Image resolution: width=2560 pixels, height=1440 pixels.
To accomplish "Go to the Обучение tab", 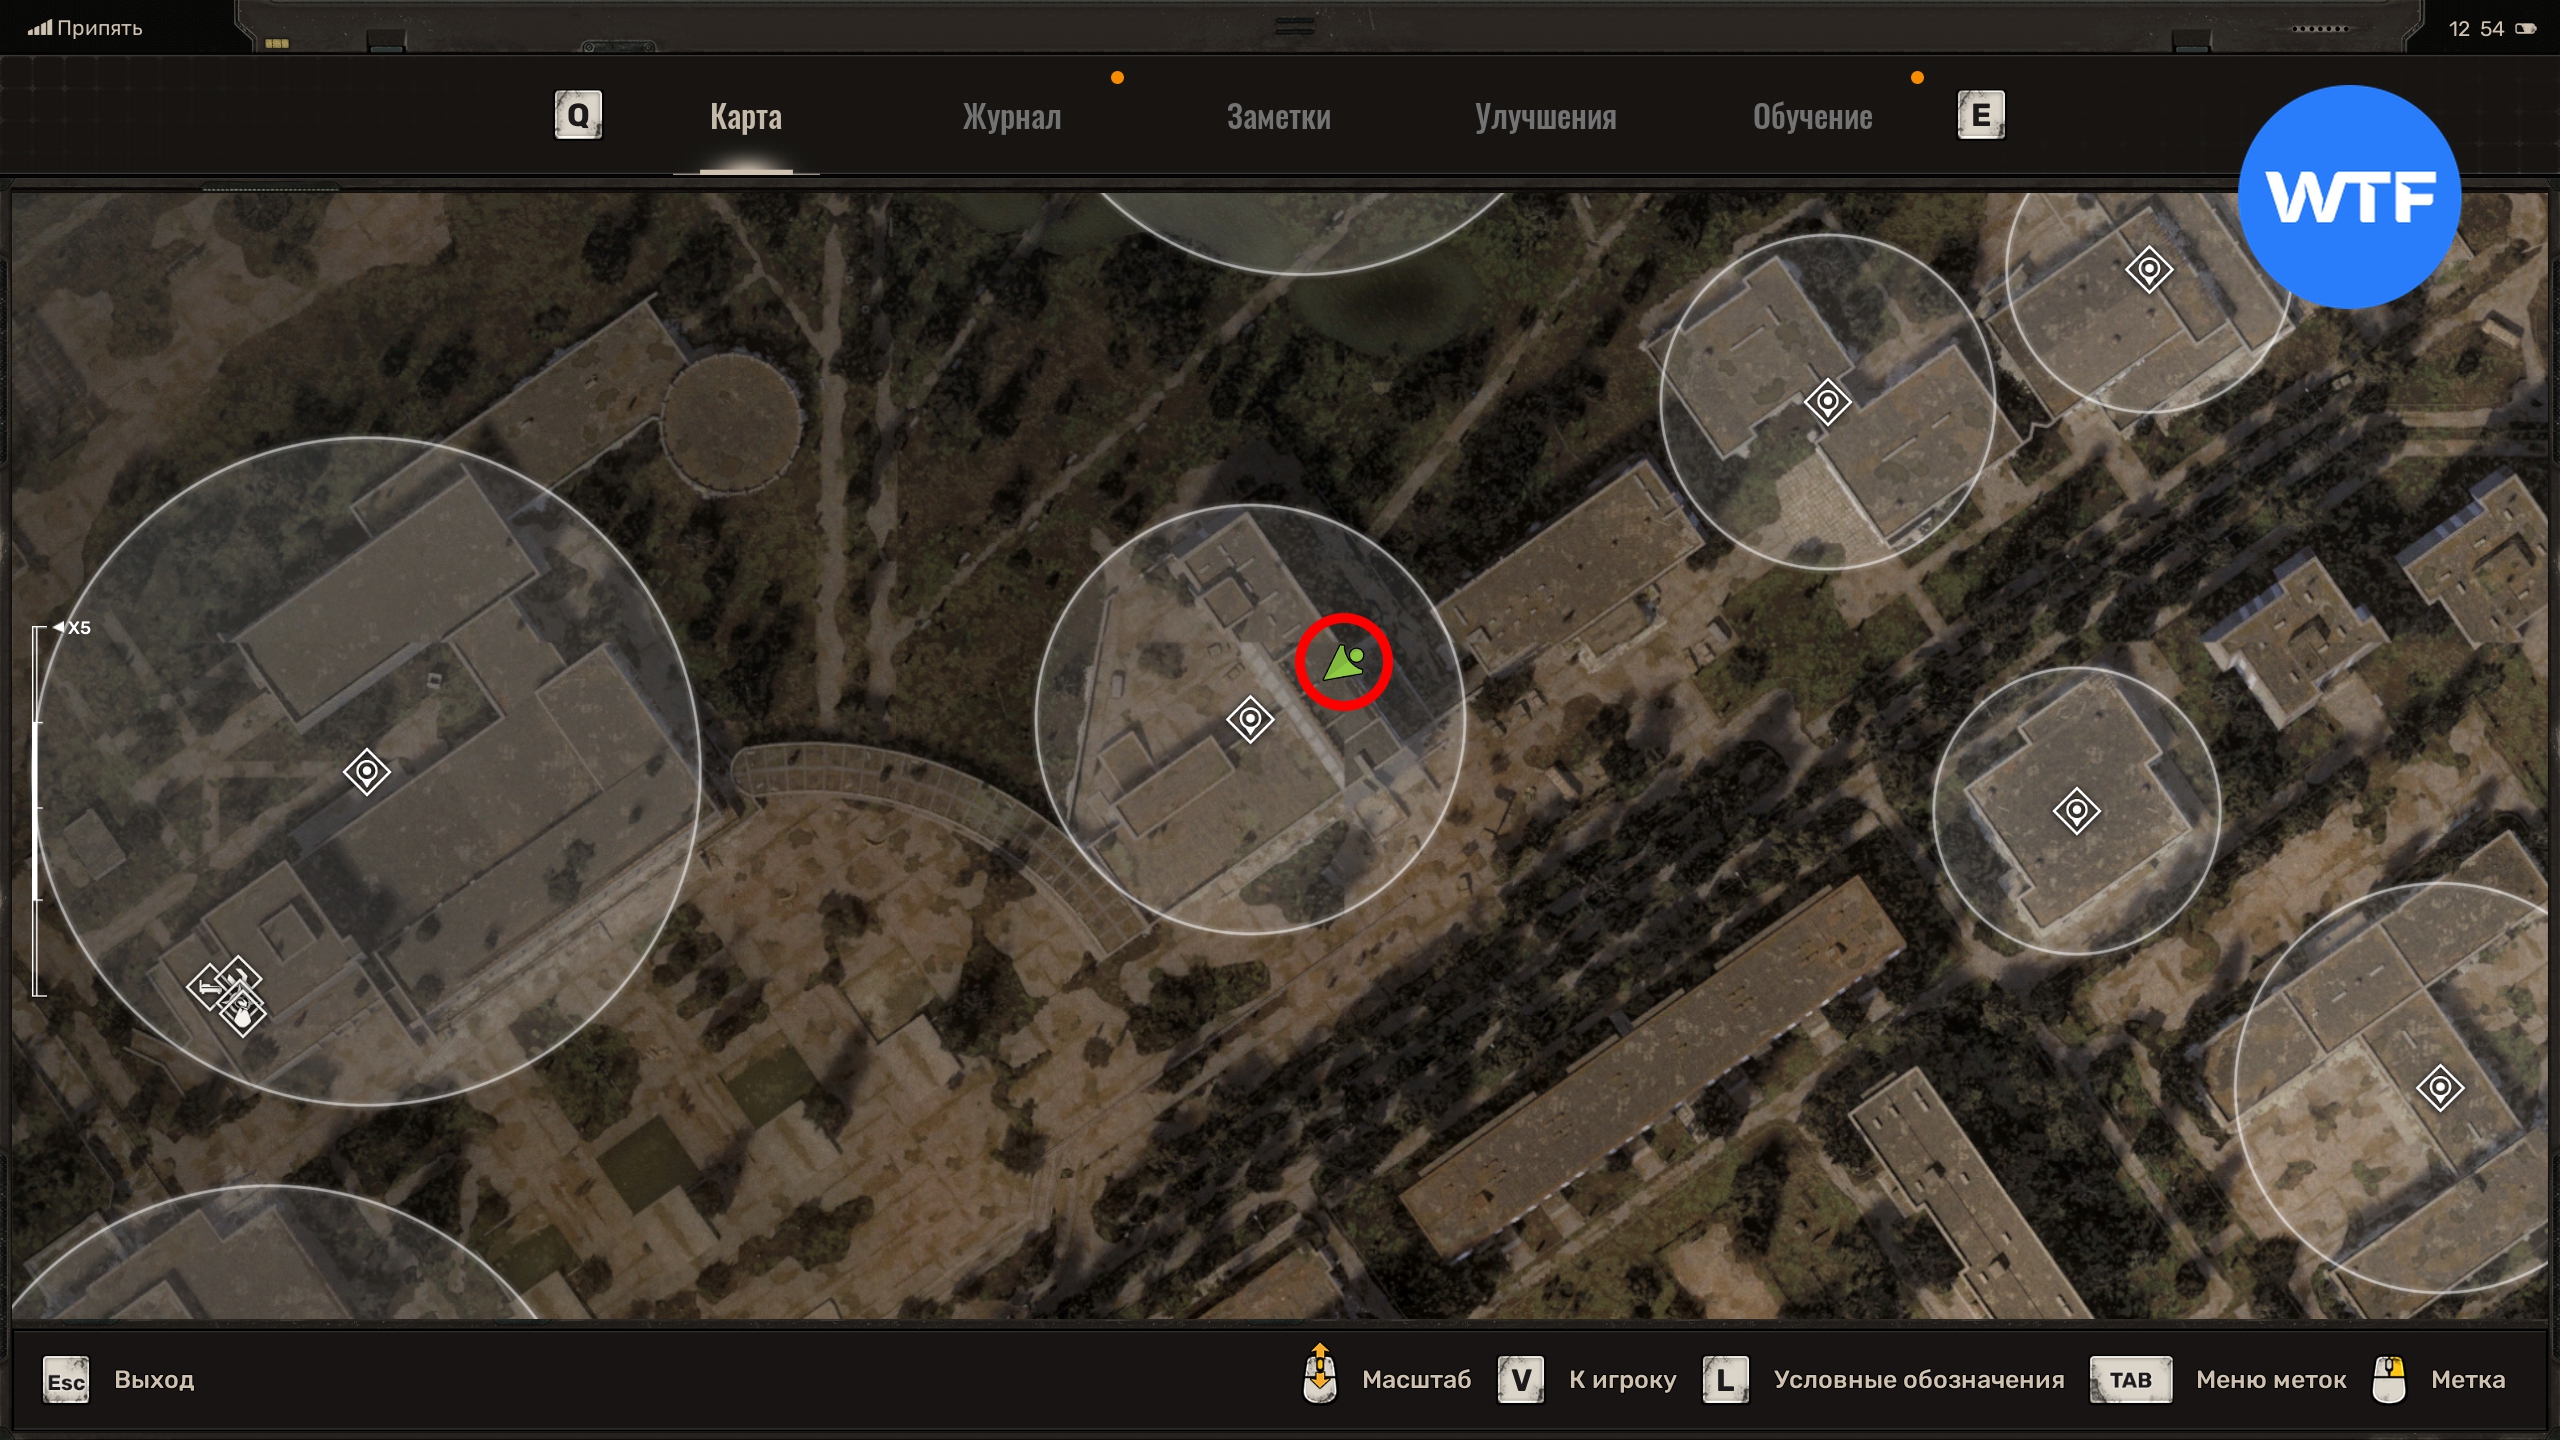I will point(1812,117).
